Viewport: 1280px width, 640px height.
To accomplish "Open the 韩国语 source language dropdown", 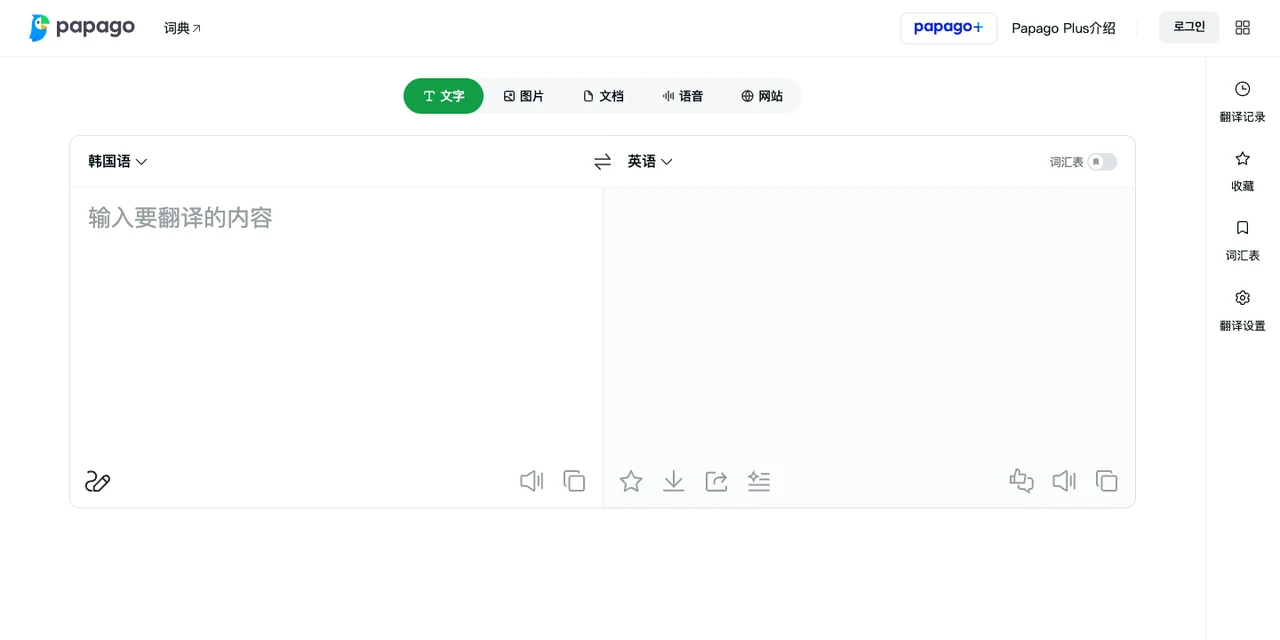I will pos(118,161).
